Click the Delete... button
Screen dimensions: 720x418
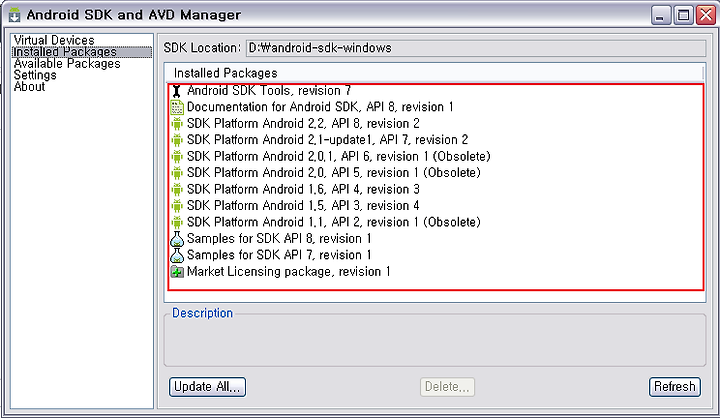click(447, 387)
